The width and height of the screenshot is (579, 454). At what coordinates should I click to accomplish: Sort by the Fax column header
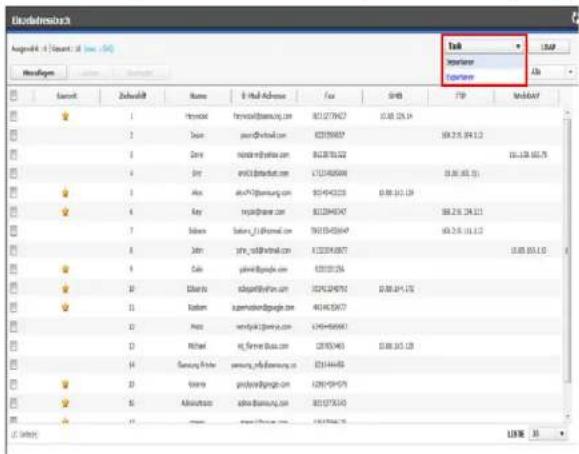point(329,96)
